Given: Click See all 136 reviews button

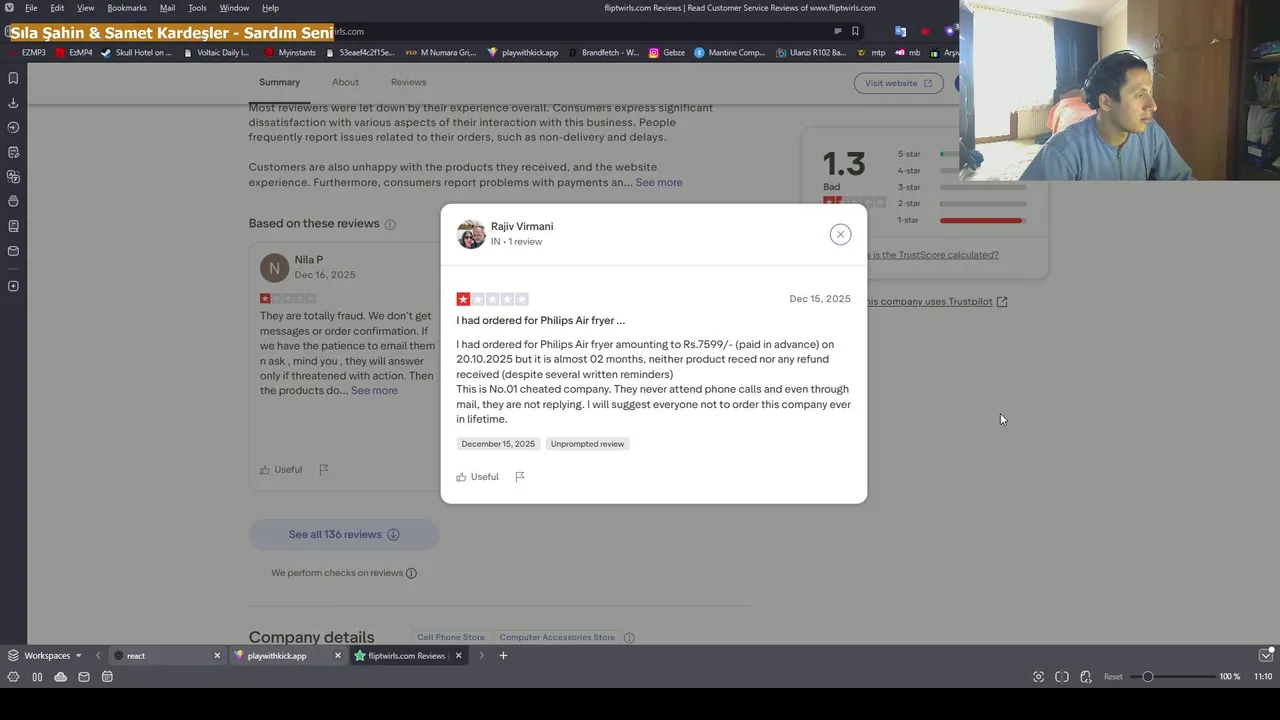Looking at the screenshot, I should 344,534.
